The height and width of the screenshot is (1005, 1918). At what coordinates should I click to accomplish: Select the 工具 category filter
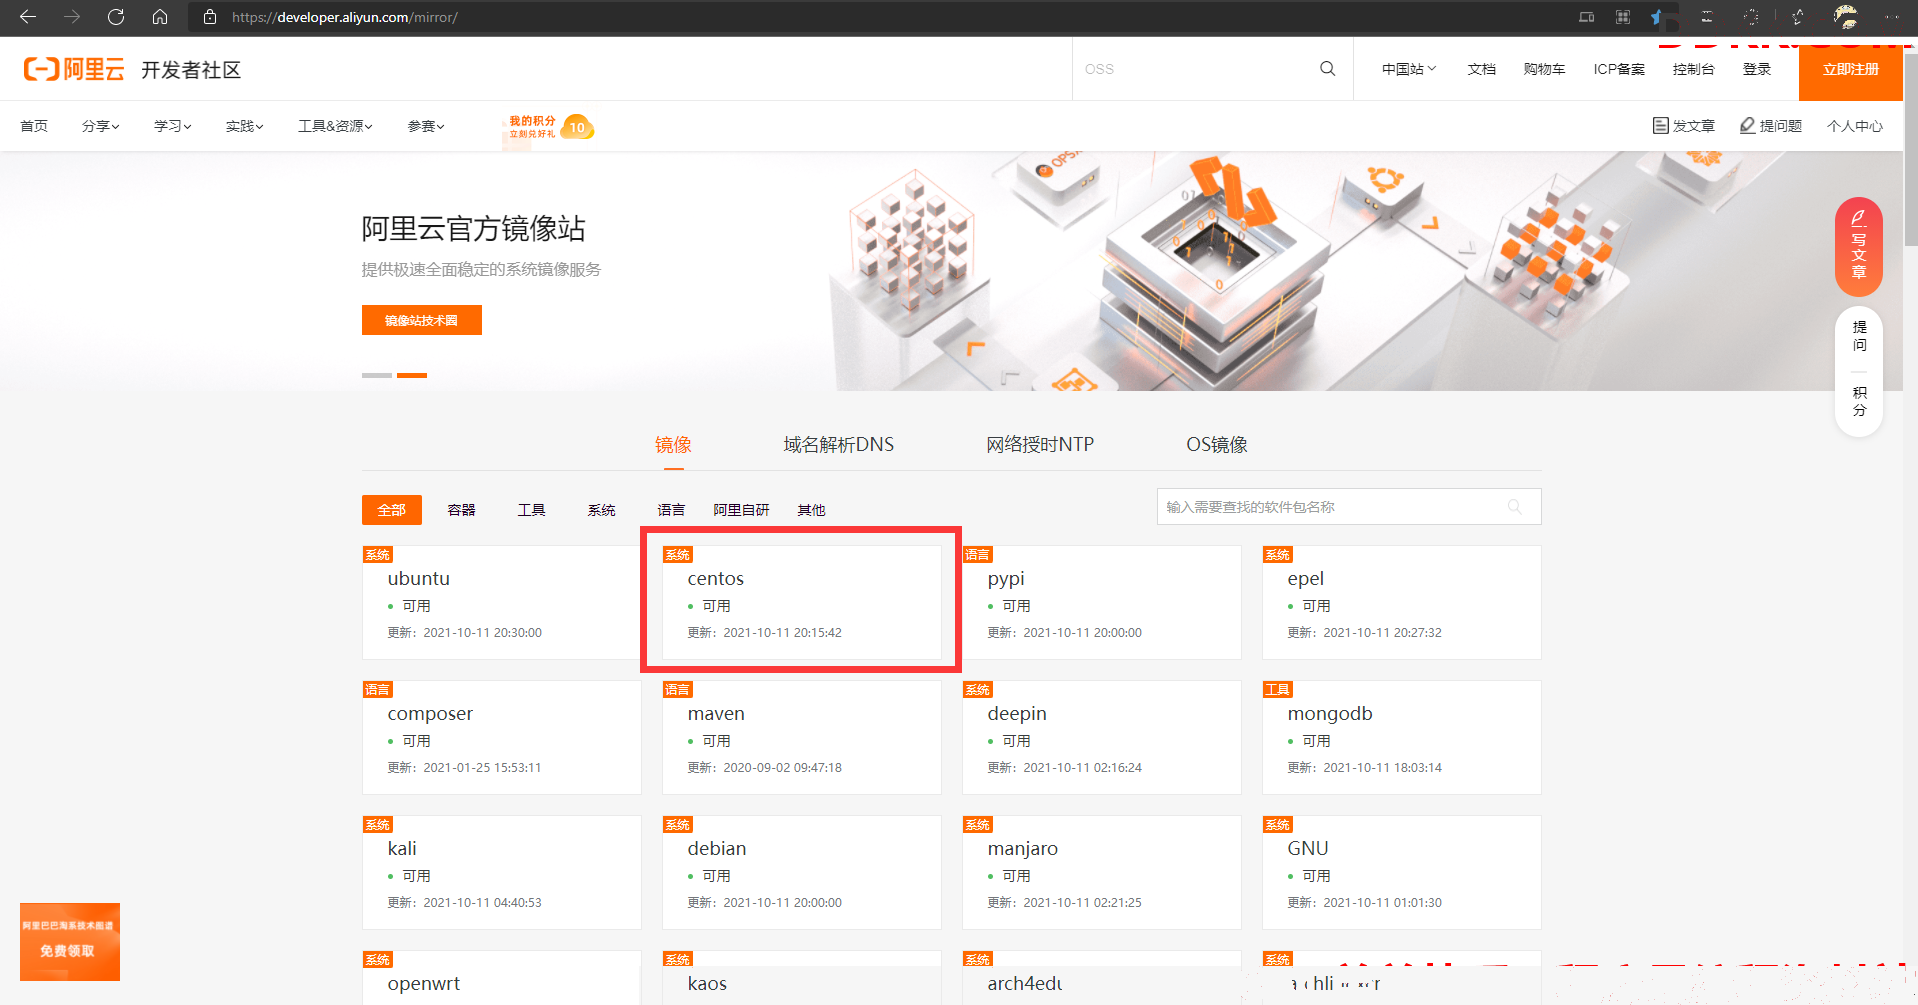coord(531,510)
